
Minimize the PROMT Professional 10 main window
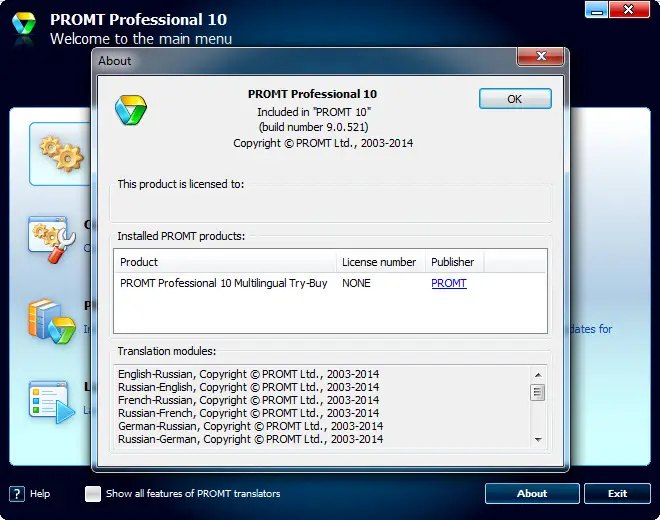(x=596, y=10)
